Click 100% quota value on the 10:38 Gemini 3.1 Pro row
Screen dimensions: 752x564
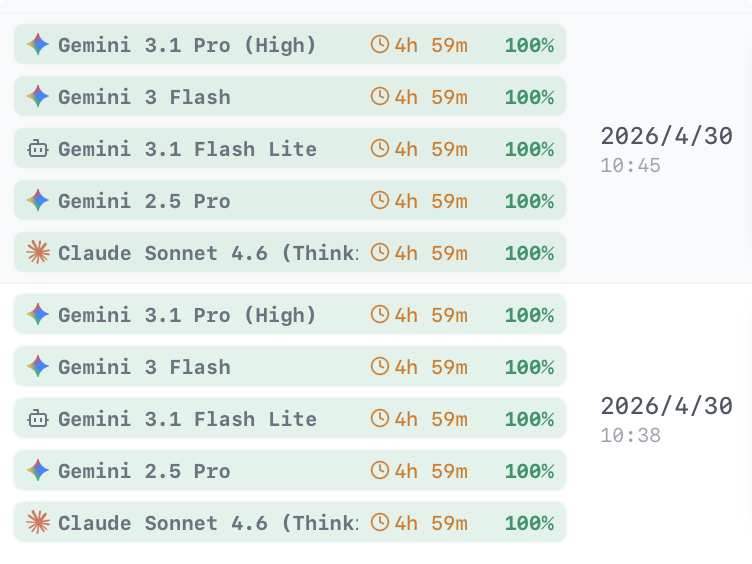tap(529, 316)
